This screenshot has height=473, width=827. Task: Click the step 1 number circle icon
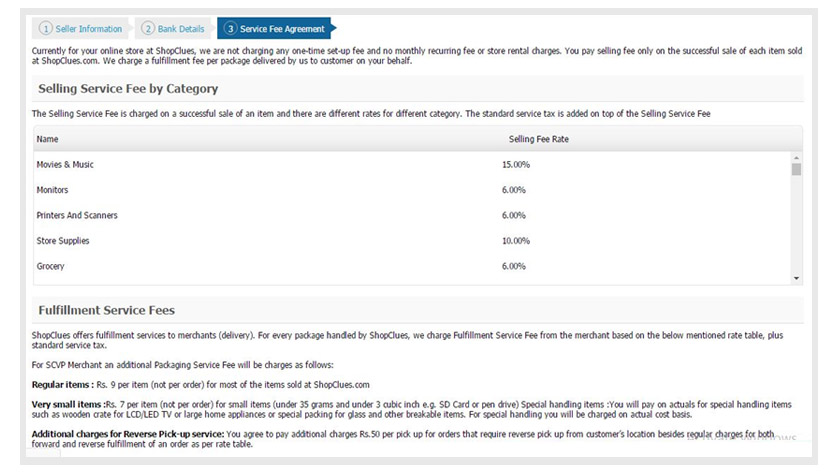[x=46, y=28]
